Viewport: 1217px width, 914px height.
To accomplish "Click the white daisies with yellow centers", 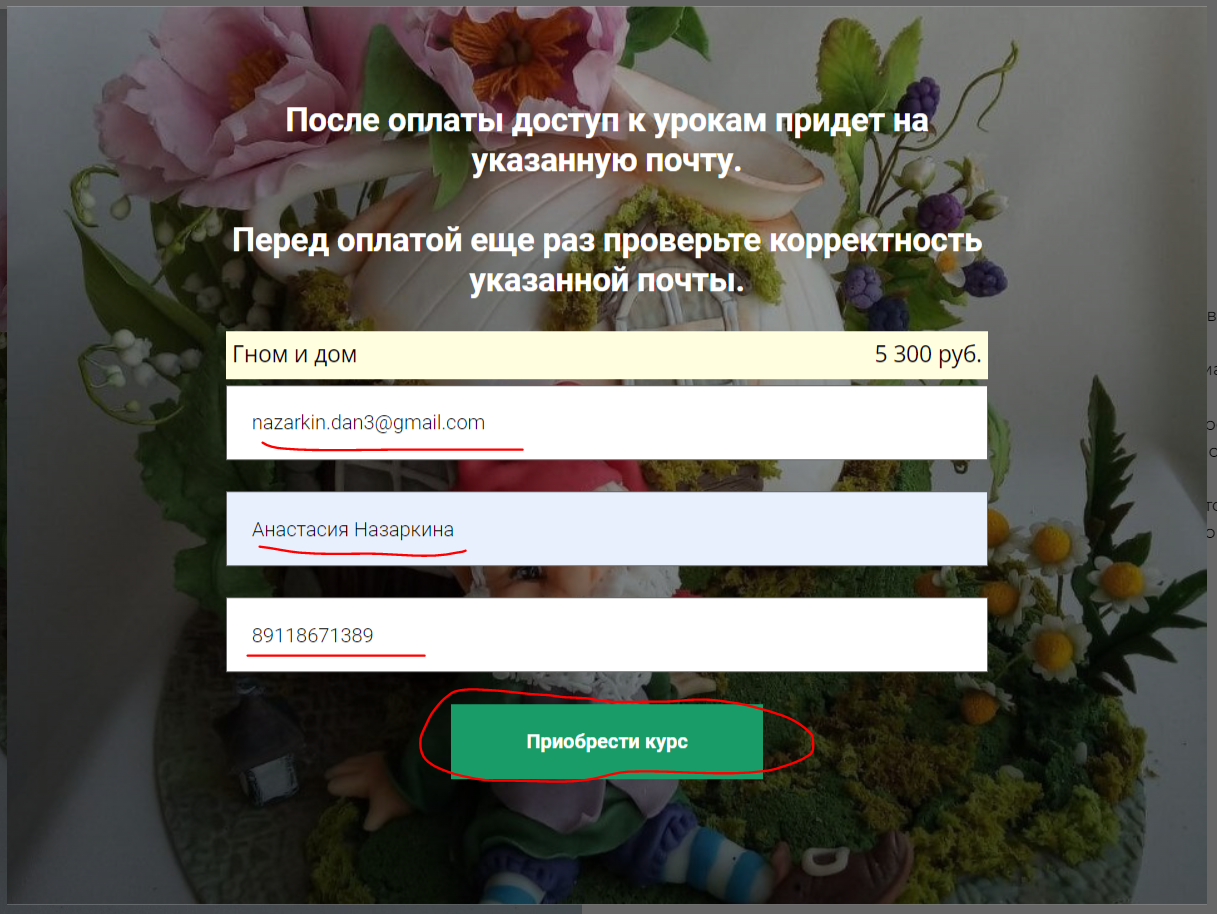I will point(1060,580).
